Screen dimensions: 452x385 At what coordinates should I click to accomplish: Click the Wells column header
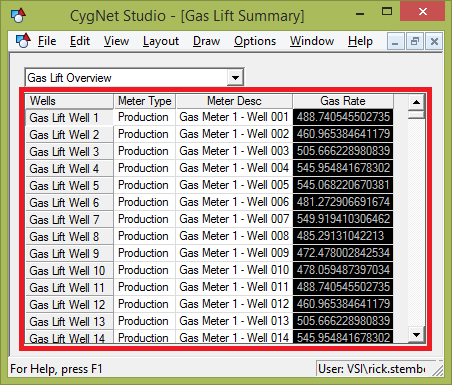click(69, 101)
